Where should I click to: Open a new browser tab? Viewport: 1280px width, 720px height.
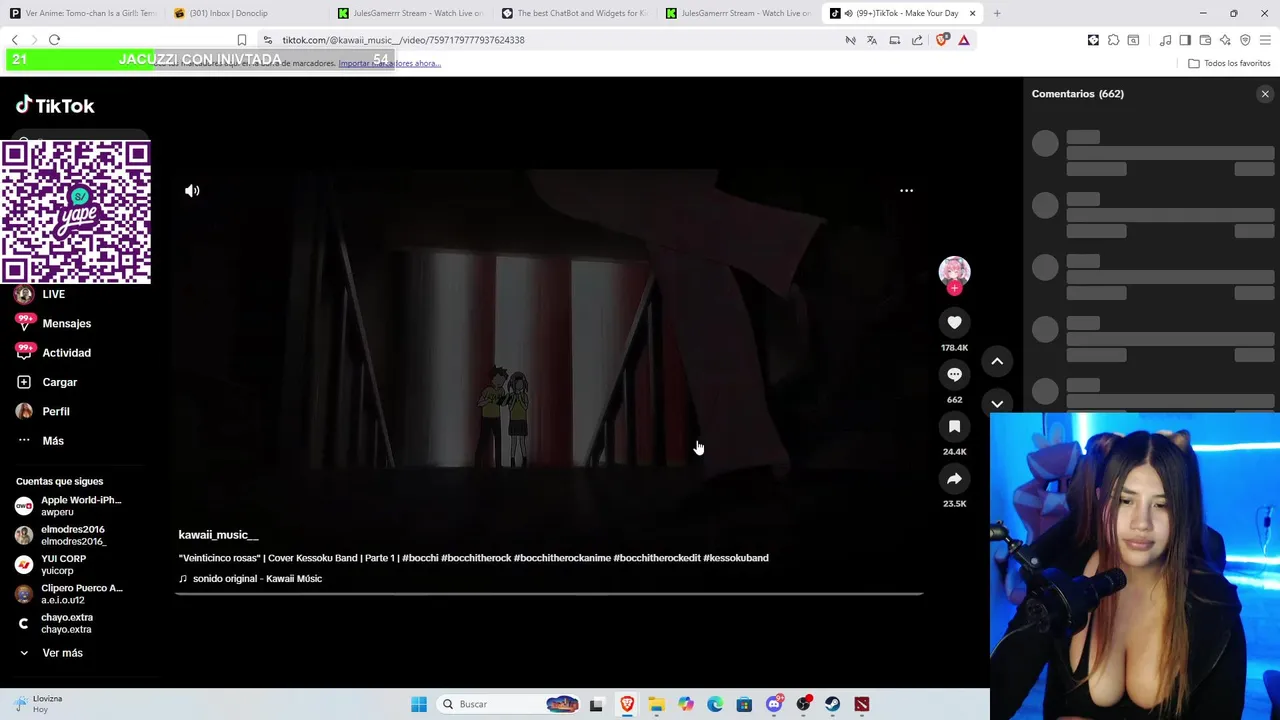point(997,13)
